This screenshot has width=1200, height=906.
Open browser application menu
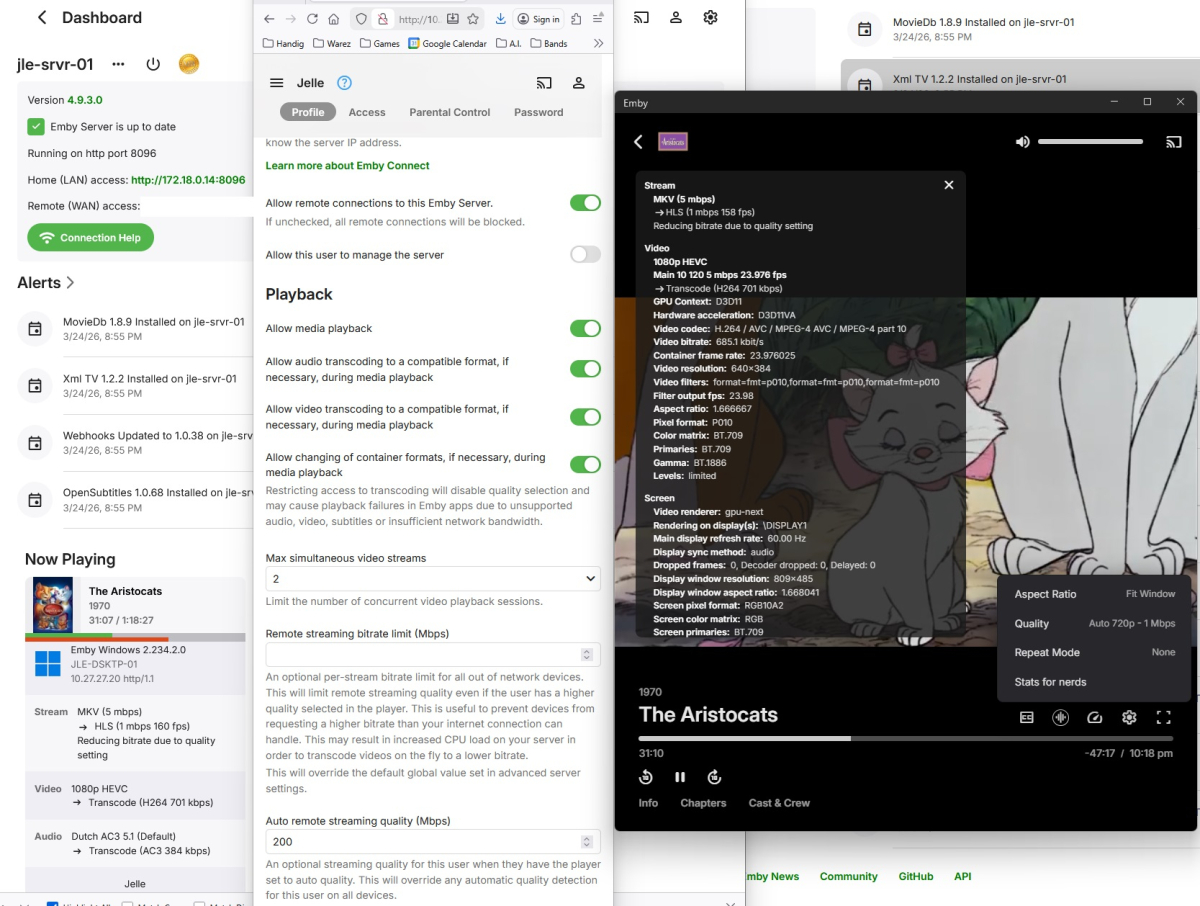click(x=598, y=19)
